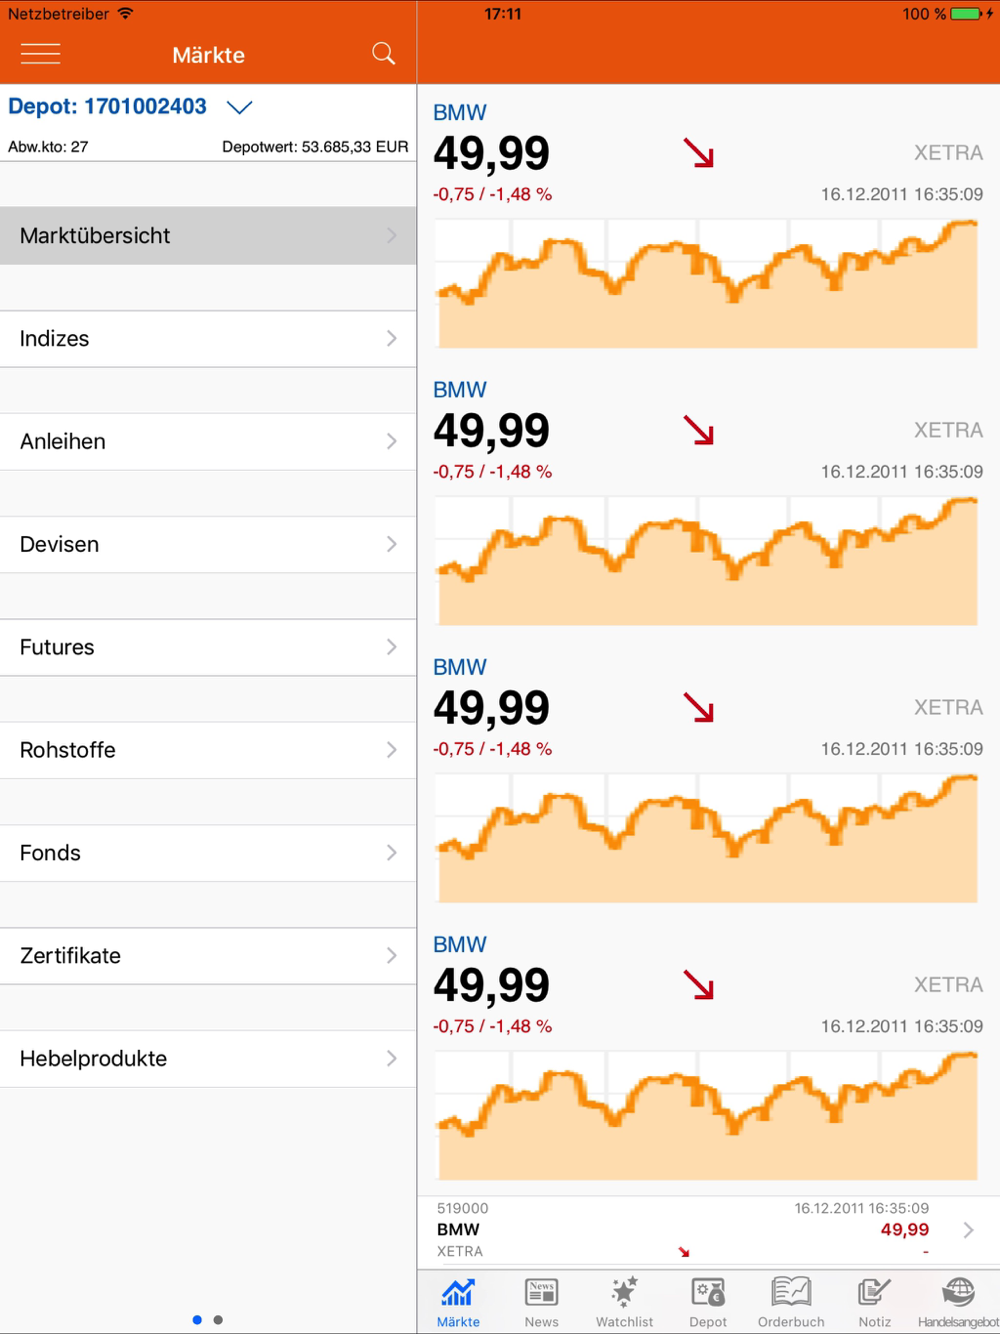The height and width of the screenshot is (1334, 1000).
Task: Open the News tab icon
Action: click(x=541, y=1293)
